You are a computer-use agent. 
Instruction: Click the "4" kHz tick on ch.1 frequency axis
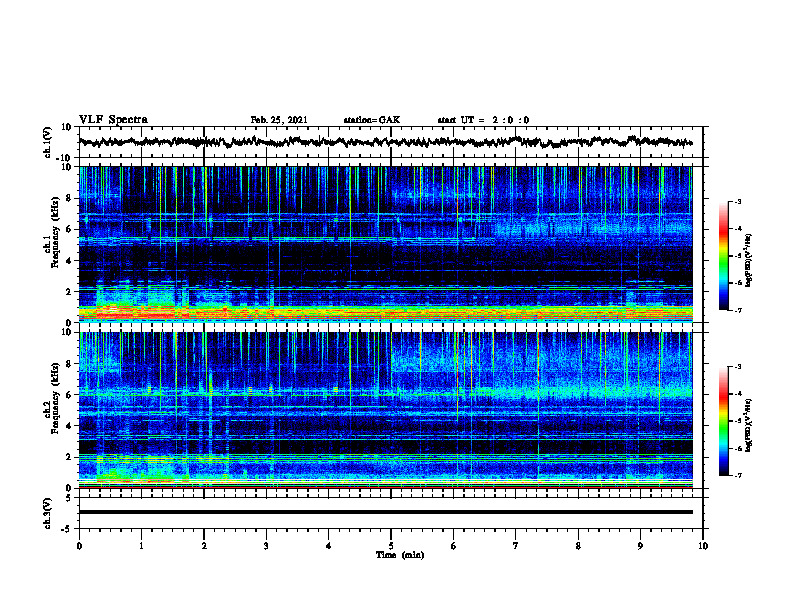(69, 261)
